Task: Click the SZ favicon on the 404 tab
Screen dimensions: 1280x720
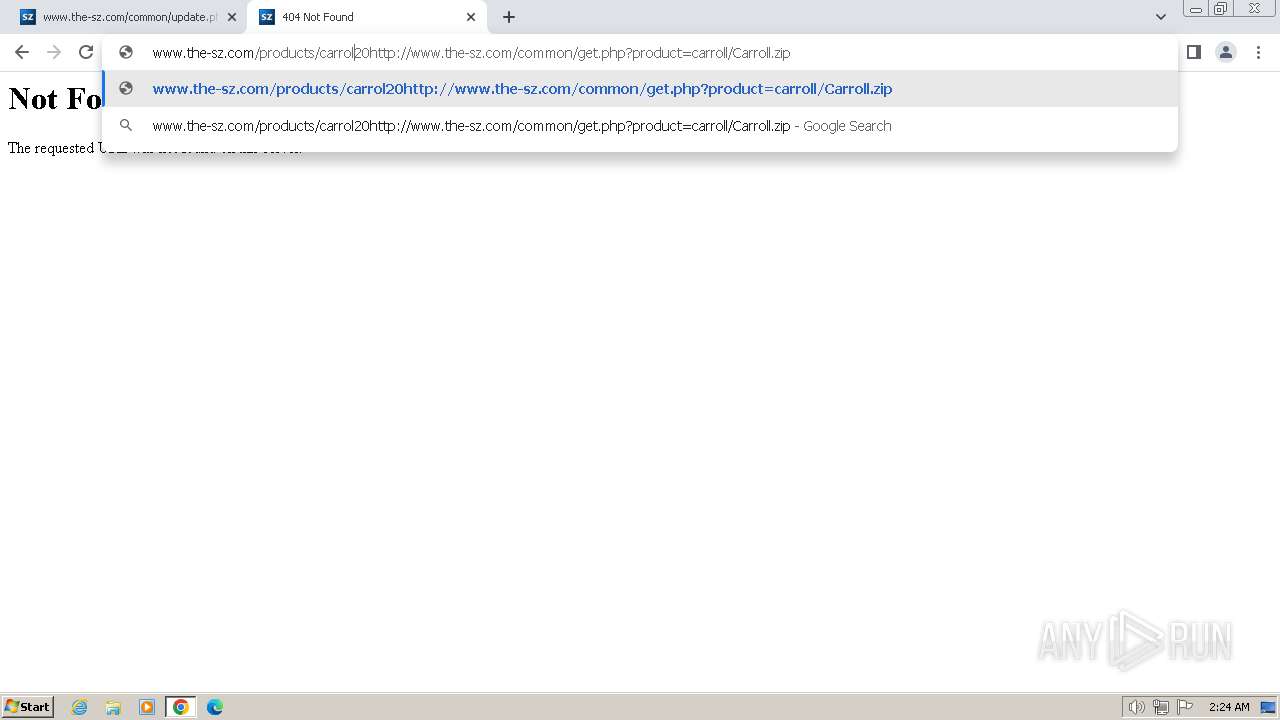Action: [x=267, y=17]
